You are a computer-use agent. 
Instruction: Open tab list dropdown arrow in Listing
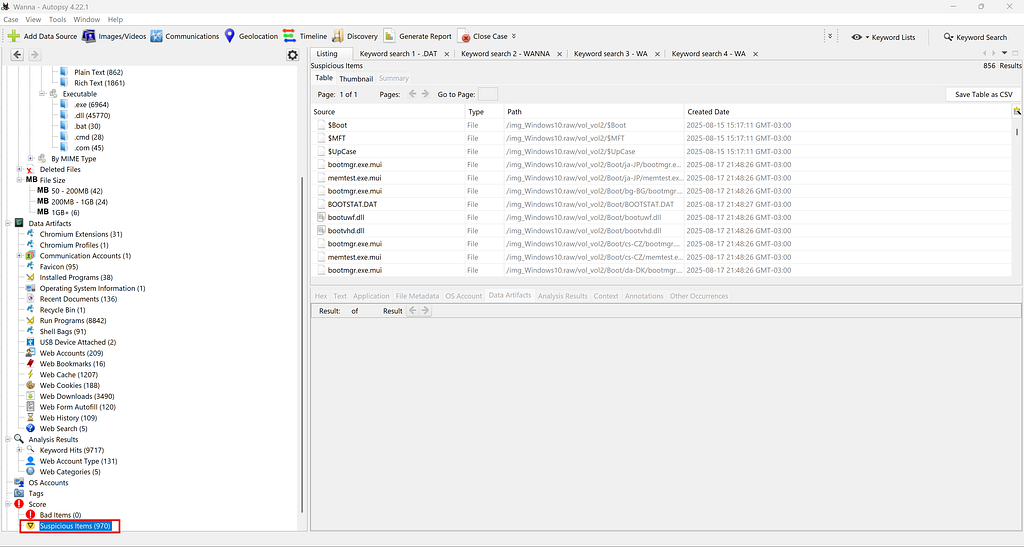pos(1004,54)
